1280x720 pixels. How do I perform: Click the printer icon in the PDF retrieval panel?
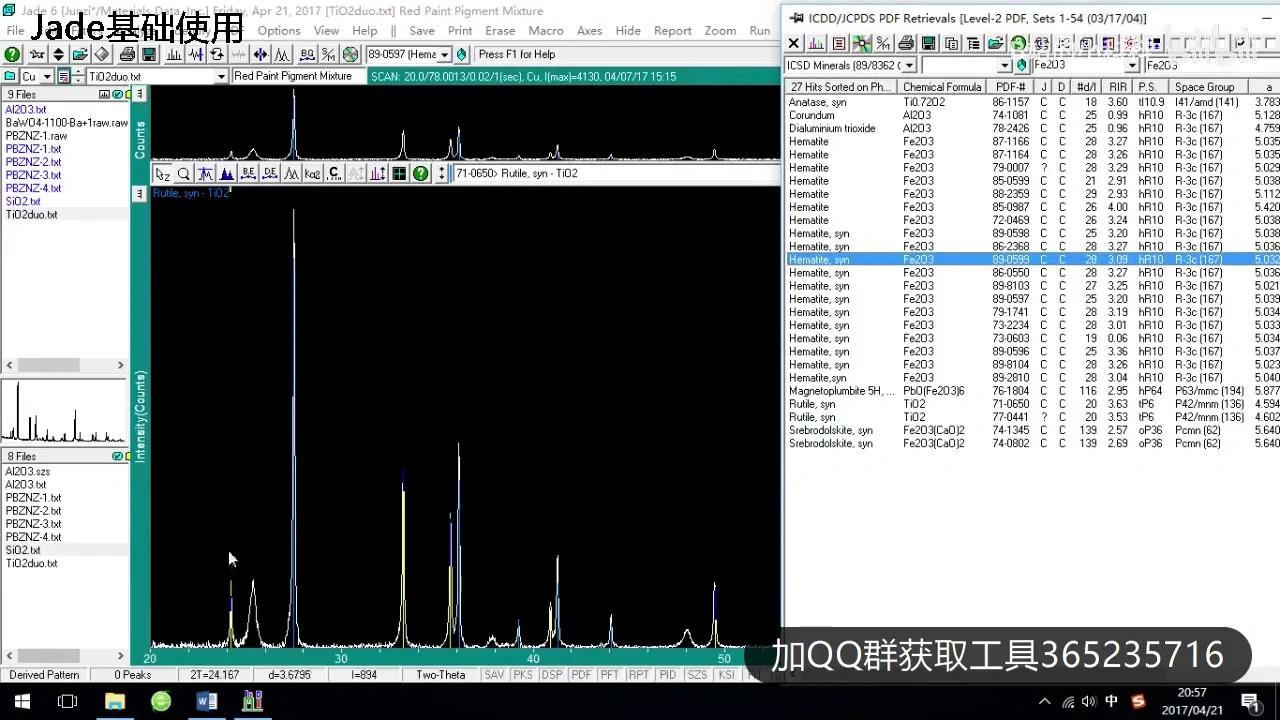[x=904, y=44]
